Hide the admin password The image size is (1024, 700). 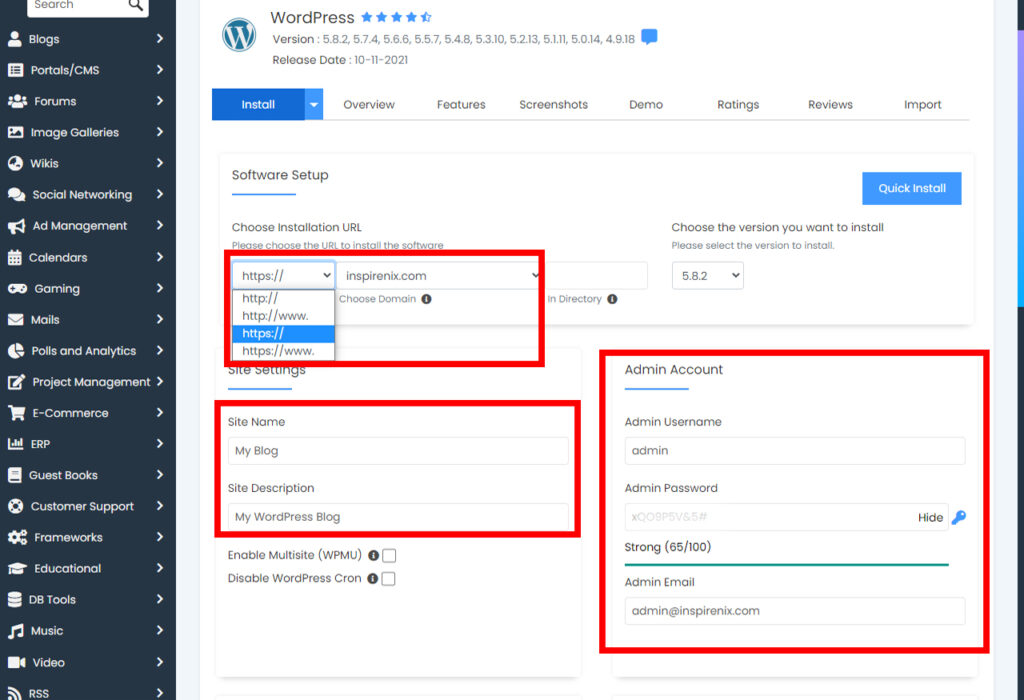point(931,518)
